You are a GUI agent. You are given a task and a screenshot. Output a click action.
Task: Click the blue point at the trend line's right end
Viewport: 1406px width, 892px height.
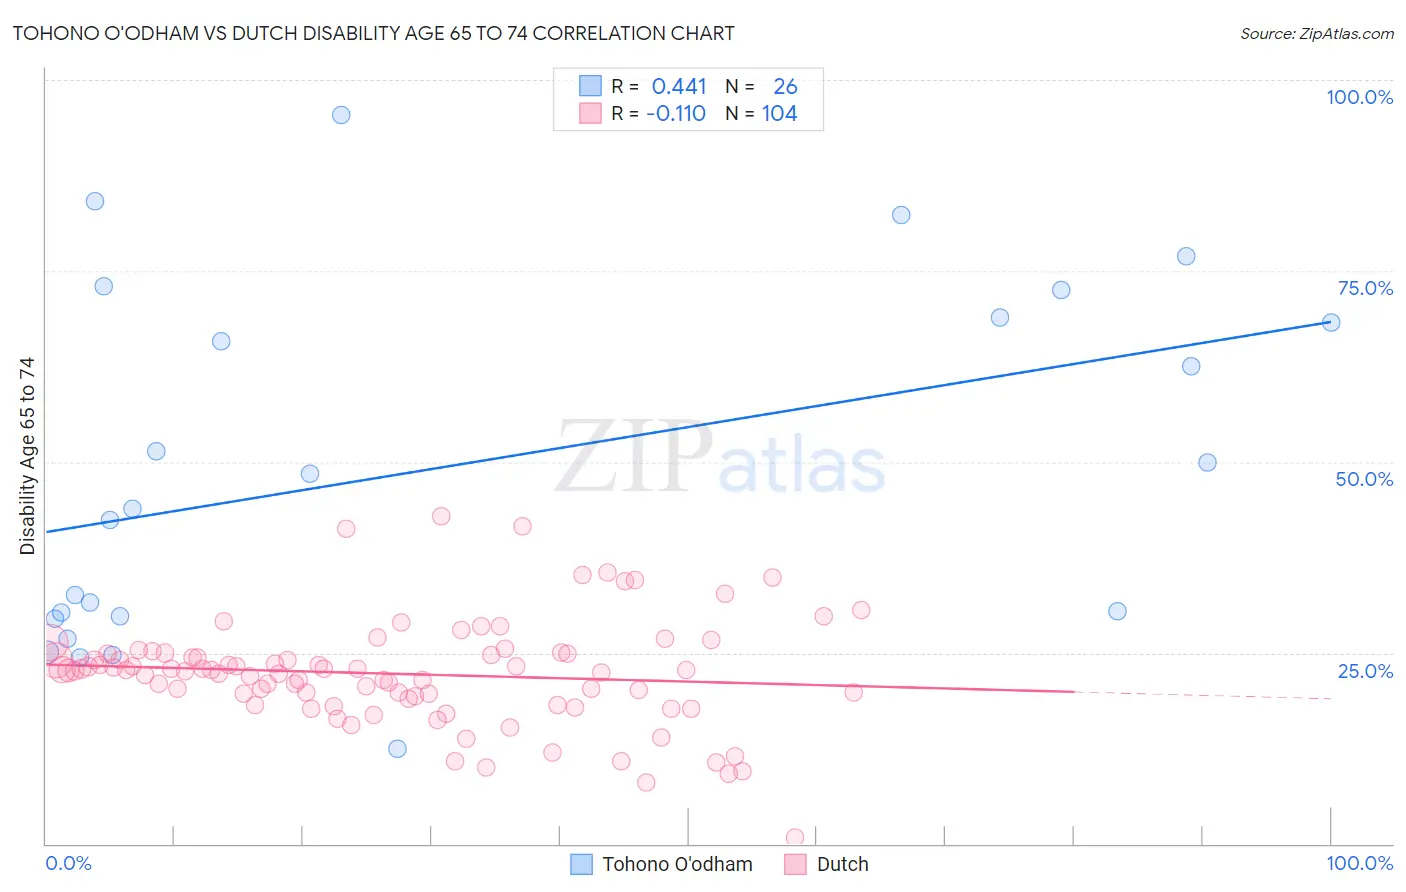click(1331, 322)
